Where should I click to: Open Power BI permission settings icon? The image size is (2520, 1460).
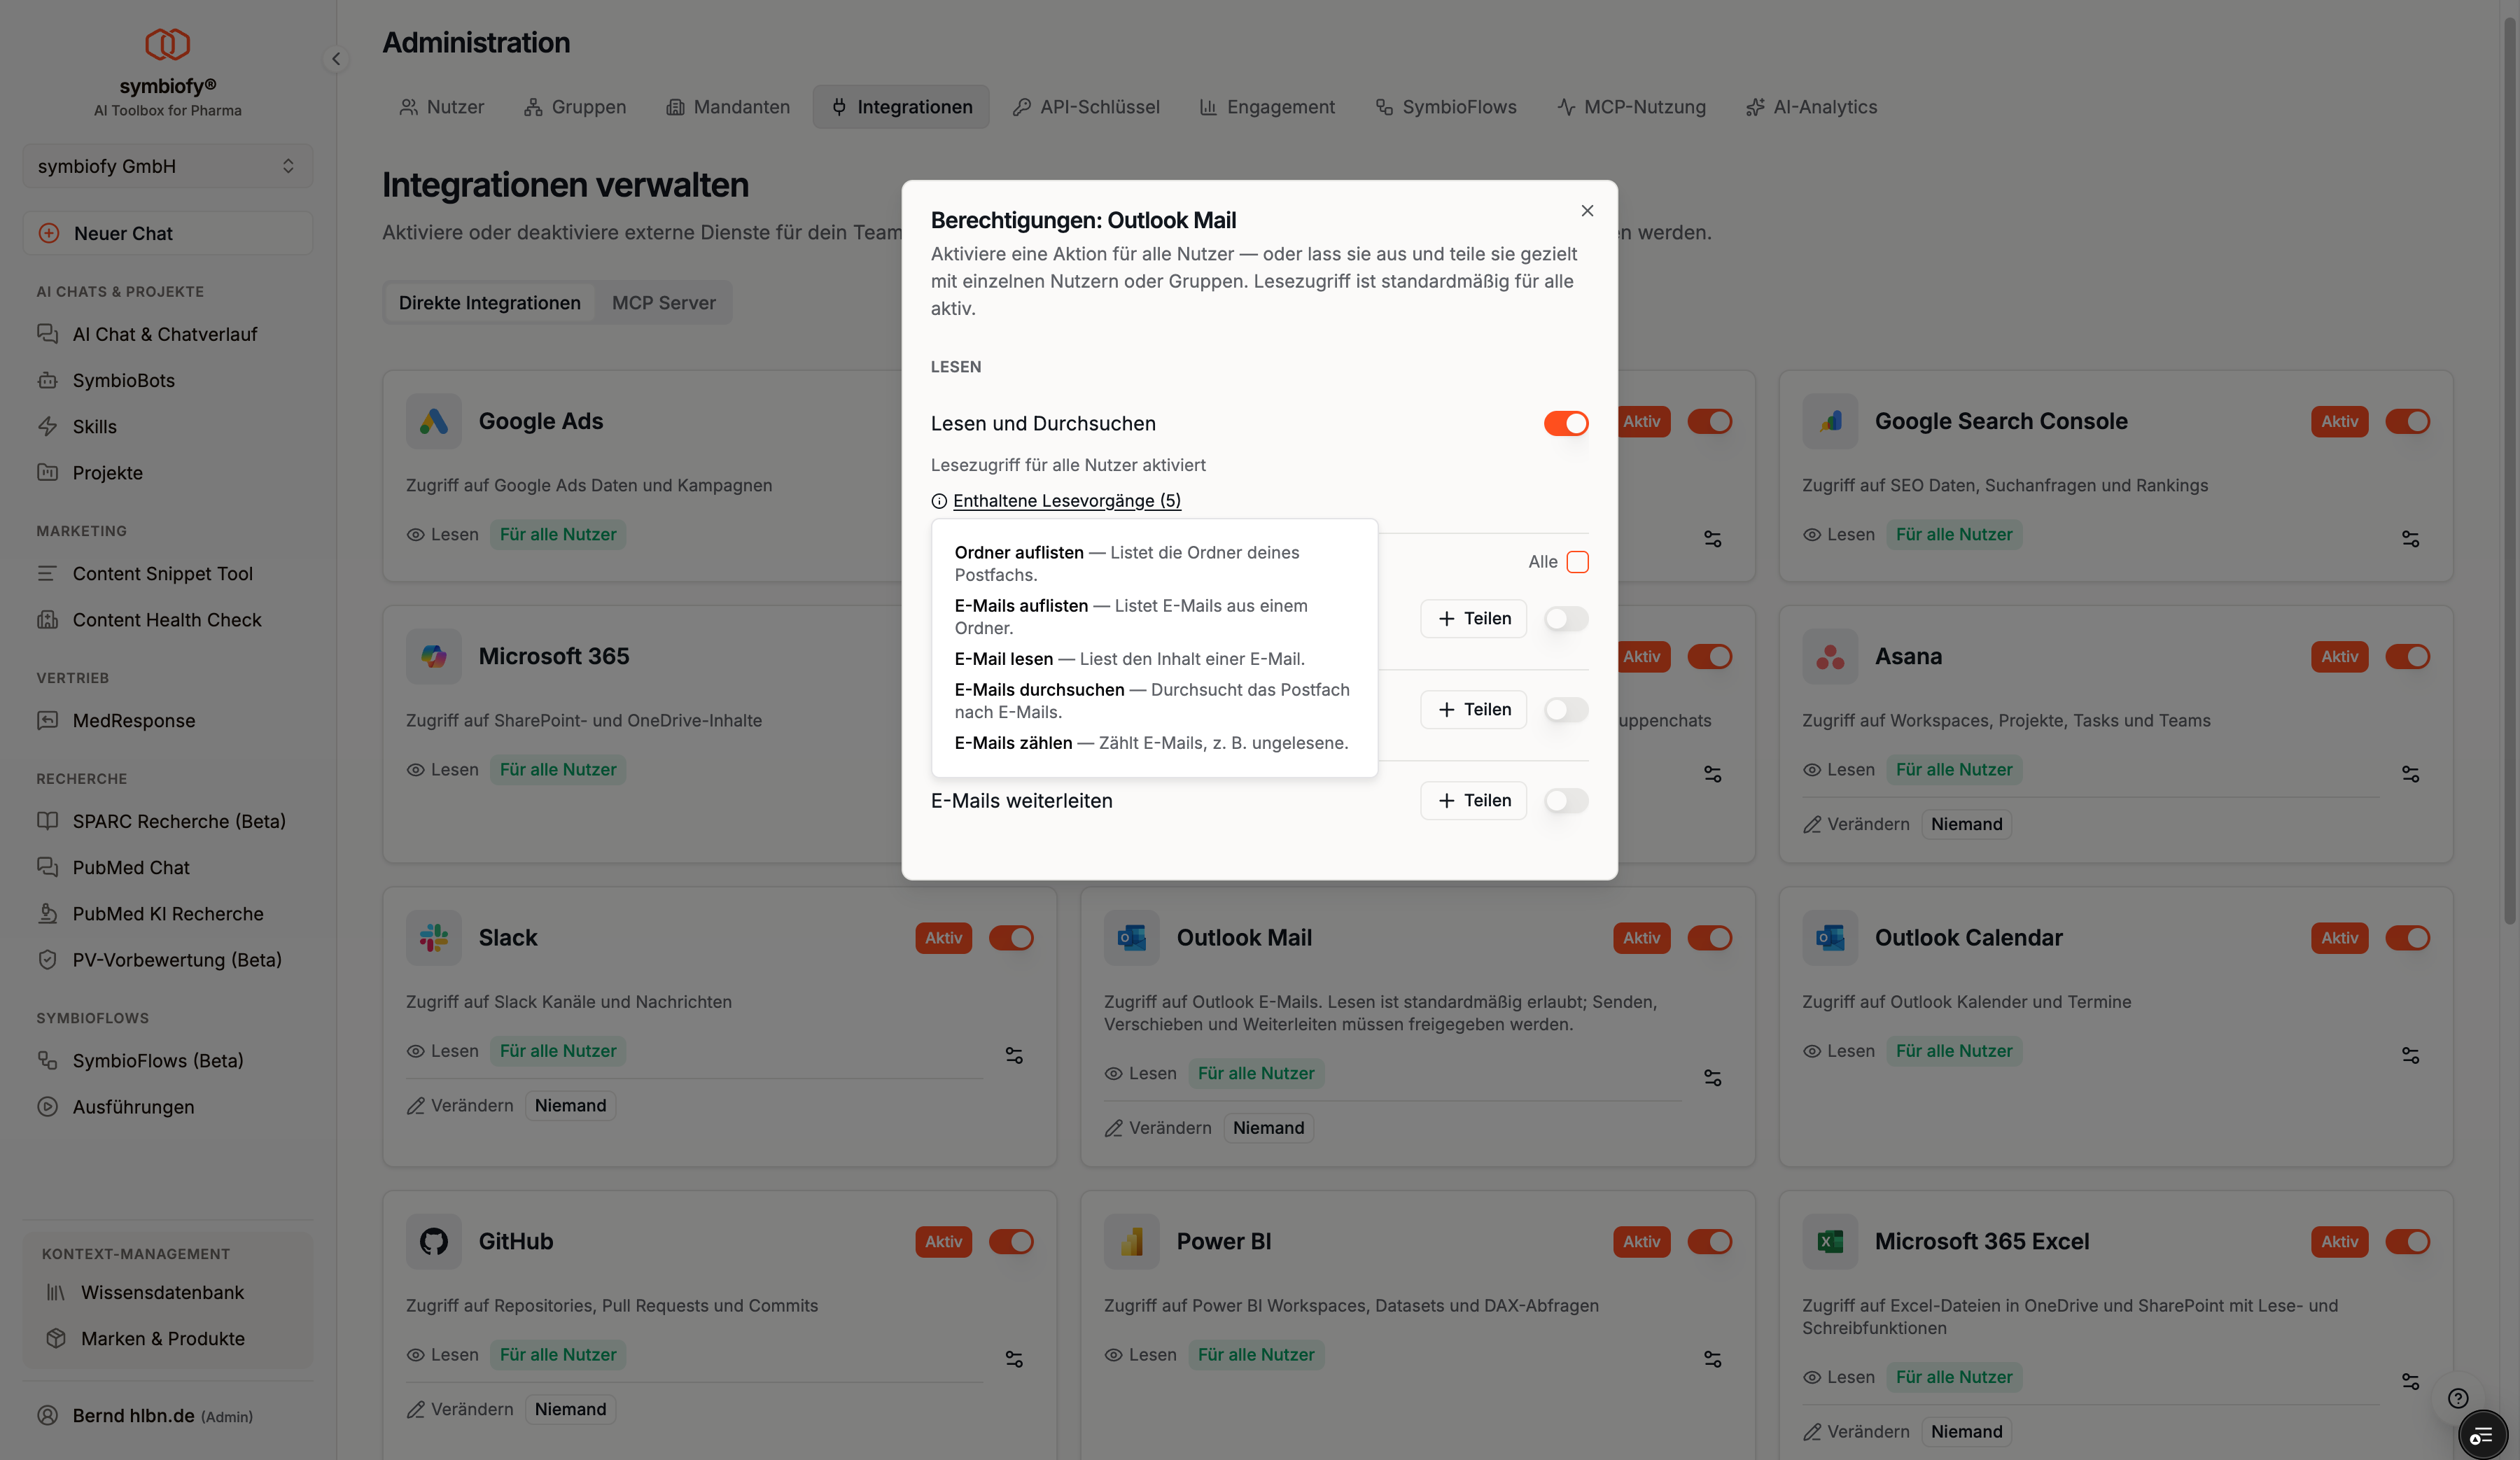[1712, 1359]
